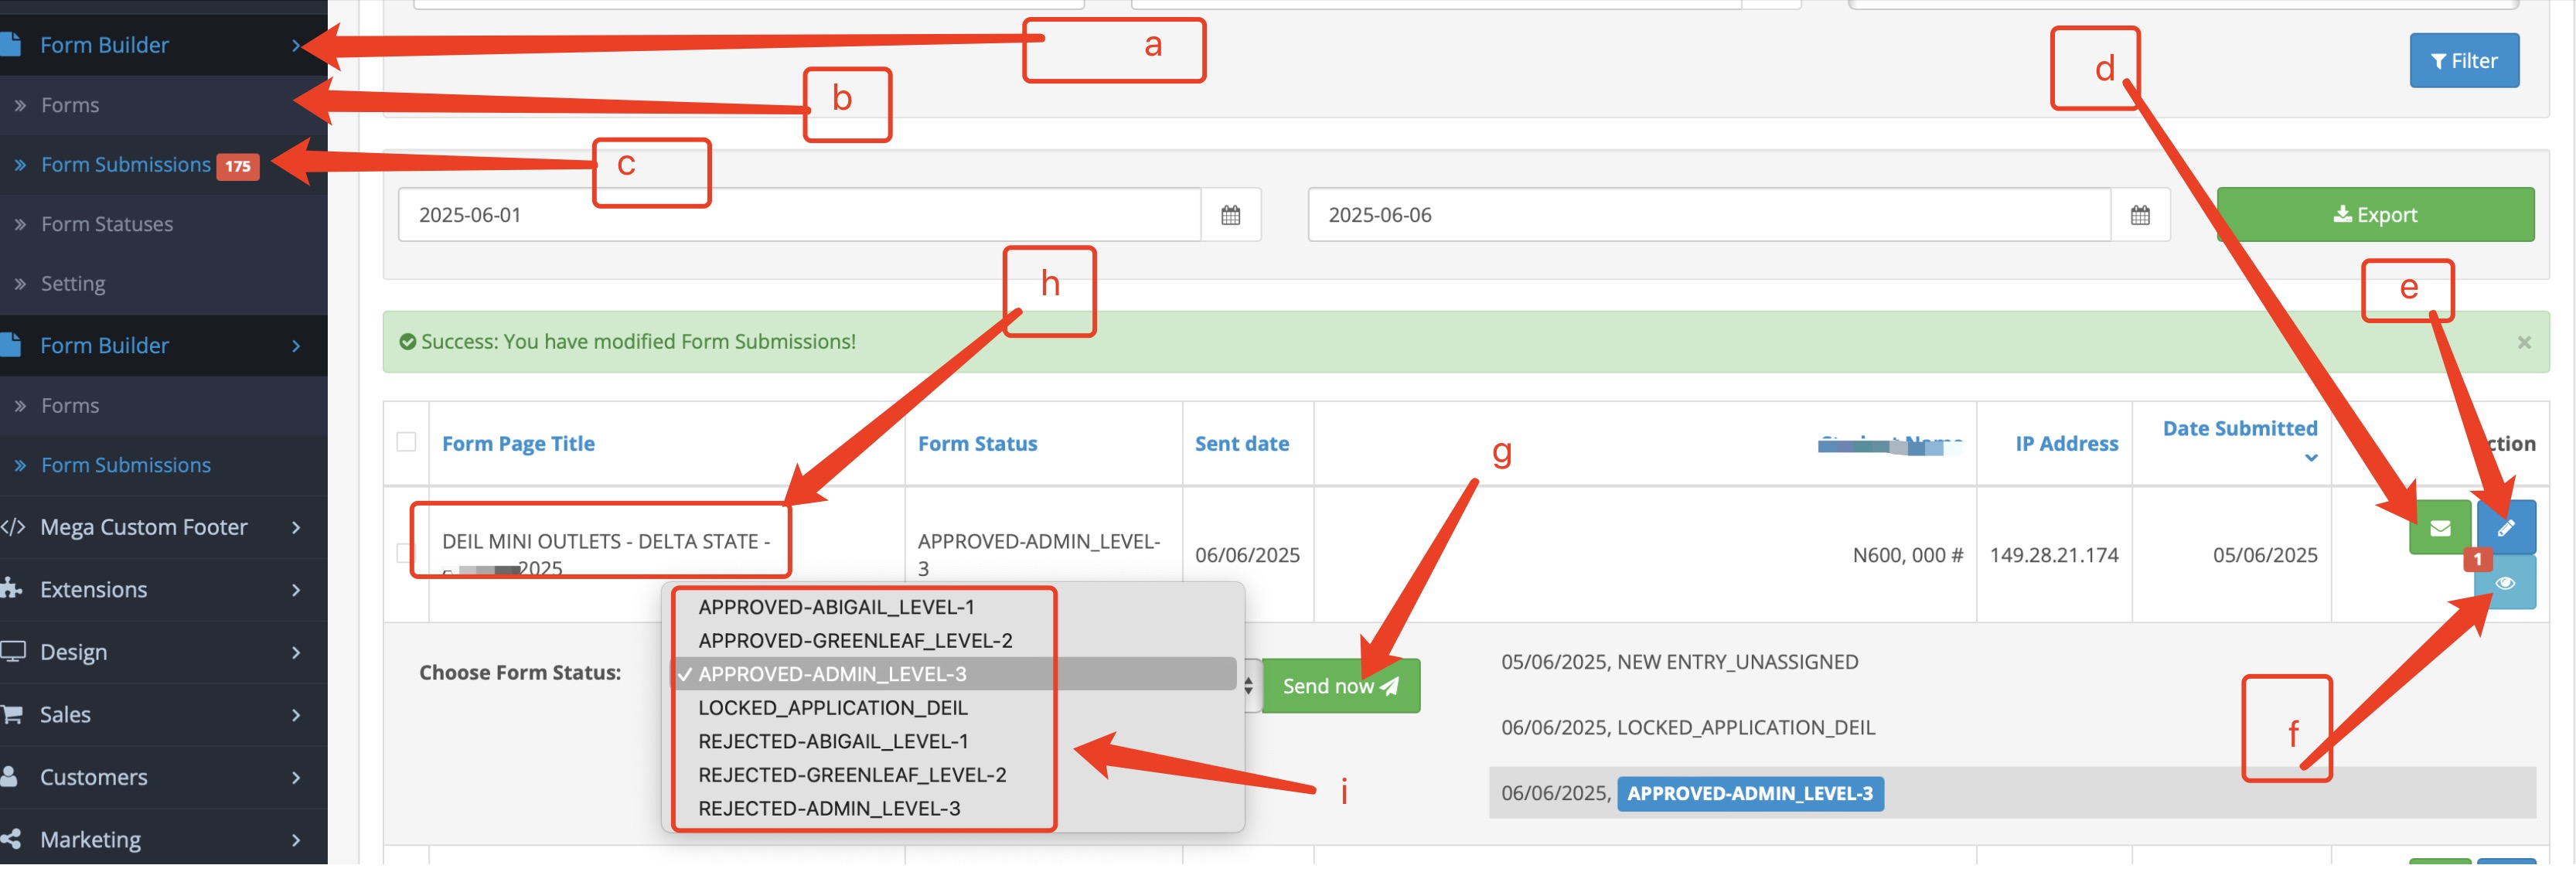The height and width of the screenshot is (872, 2576).
Task: Click the eye view submission icon
Action: (2505, 584)
